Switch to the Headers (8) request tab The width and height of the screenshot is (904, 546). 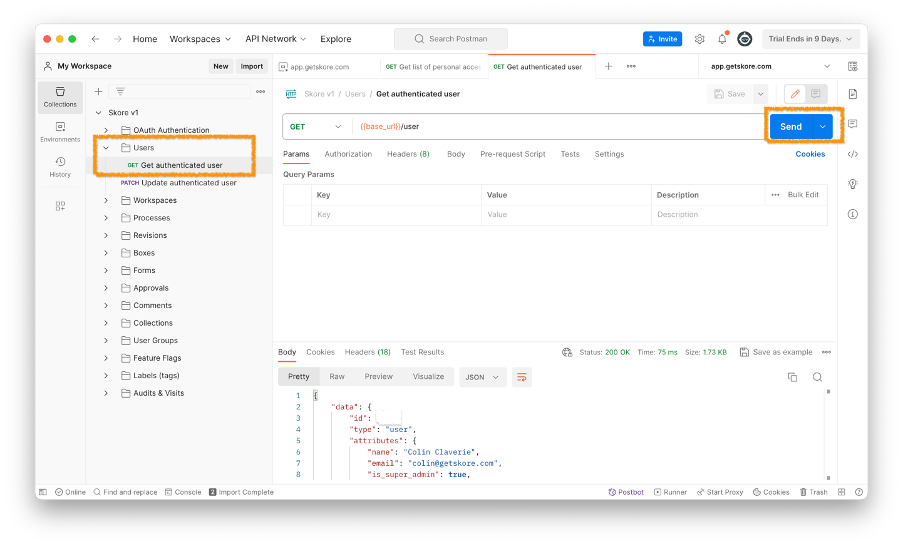pyautogui.click(x=408, y=154)
